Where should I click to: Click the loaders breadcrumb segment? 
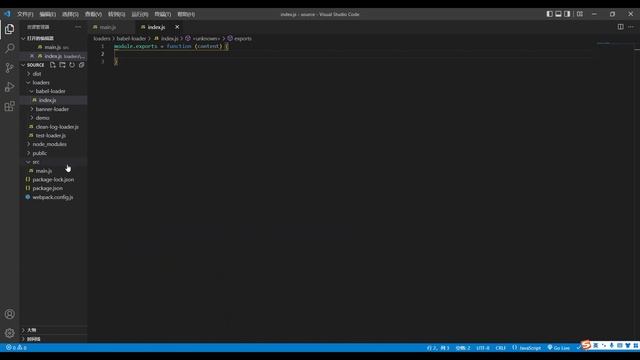pyautogui.click(x=102, y=38)
